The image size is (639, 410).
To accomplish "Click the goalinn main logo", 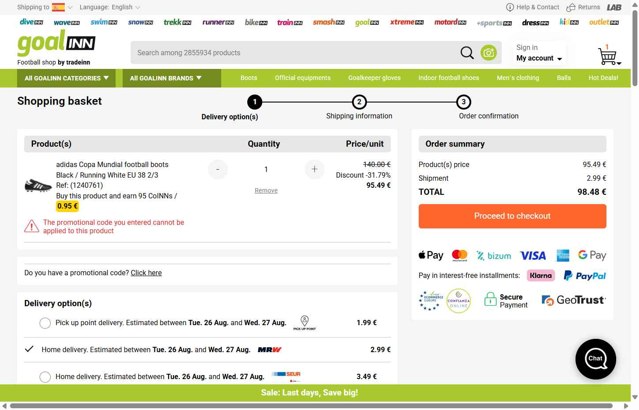I will click(56, 44).
